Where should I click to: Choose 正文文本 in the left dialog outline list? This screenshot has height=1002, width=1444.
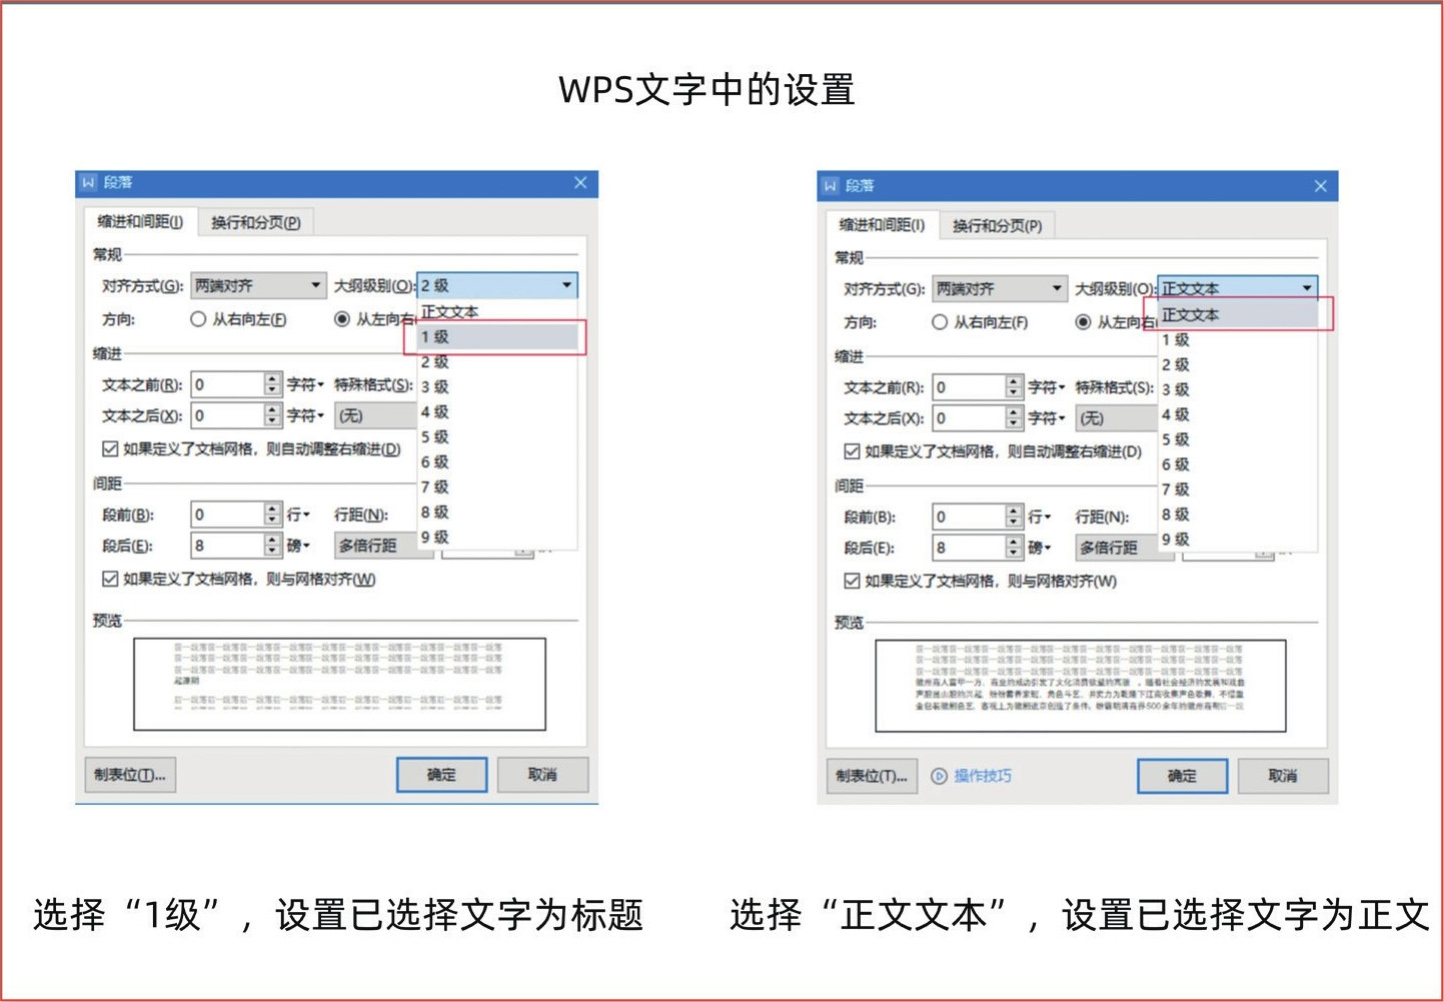point(497,312)
